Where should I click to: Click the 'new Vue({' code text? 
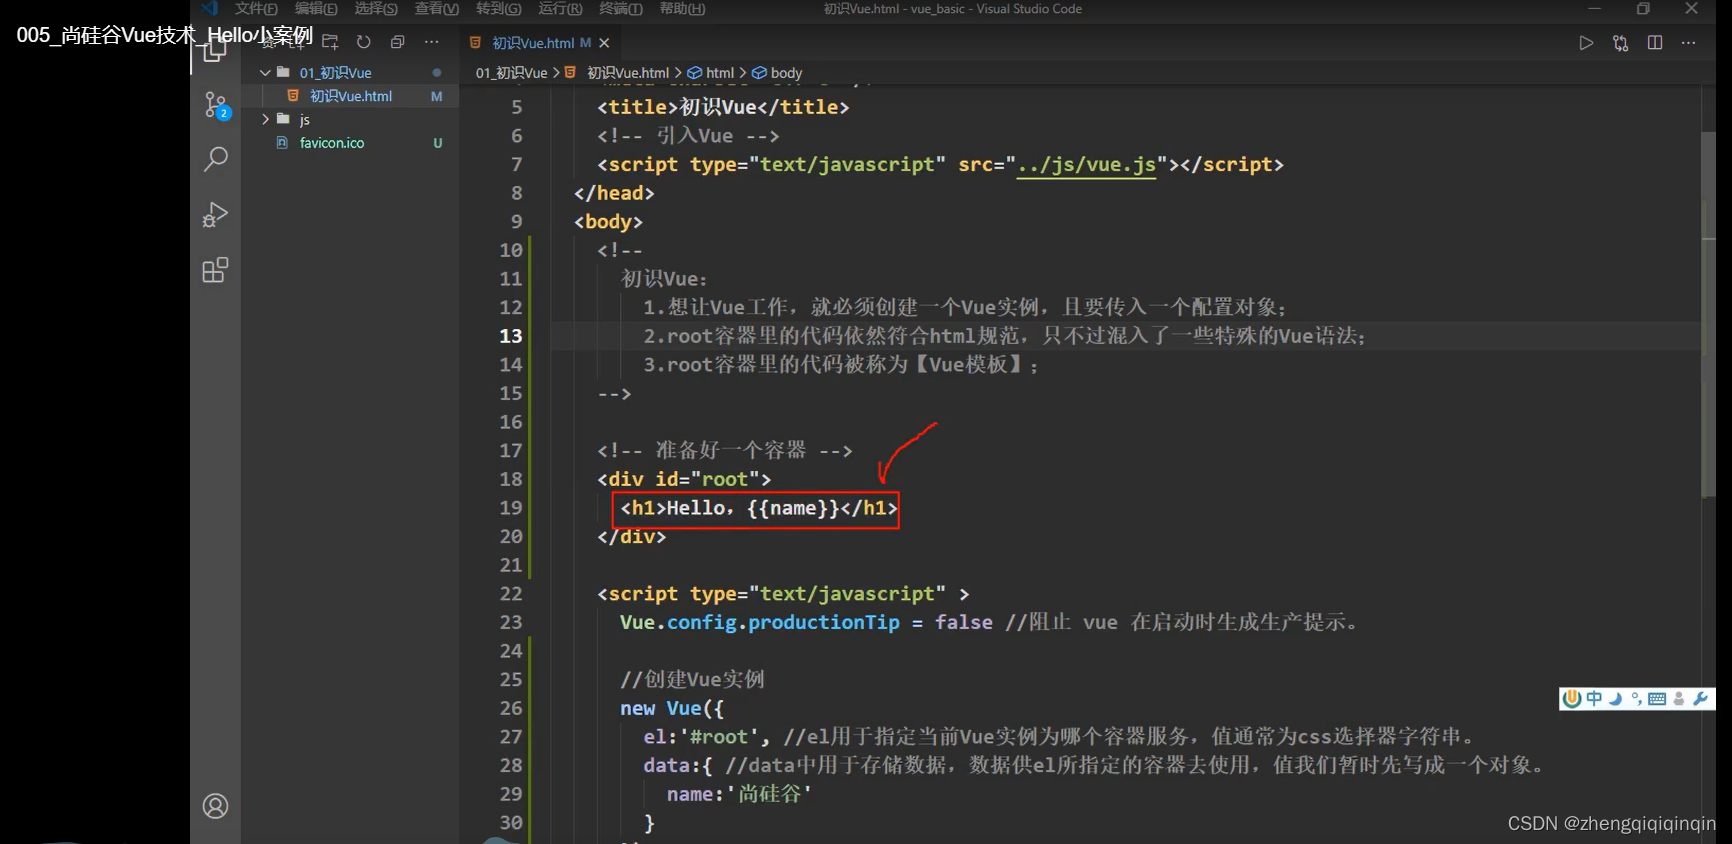[671, 708]
